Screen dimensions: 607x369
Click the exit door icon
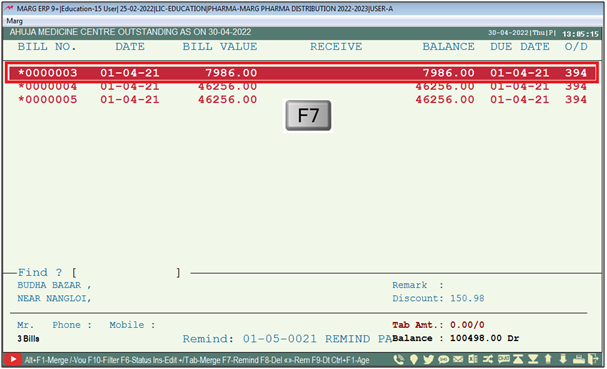click(x=593, y=359)
